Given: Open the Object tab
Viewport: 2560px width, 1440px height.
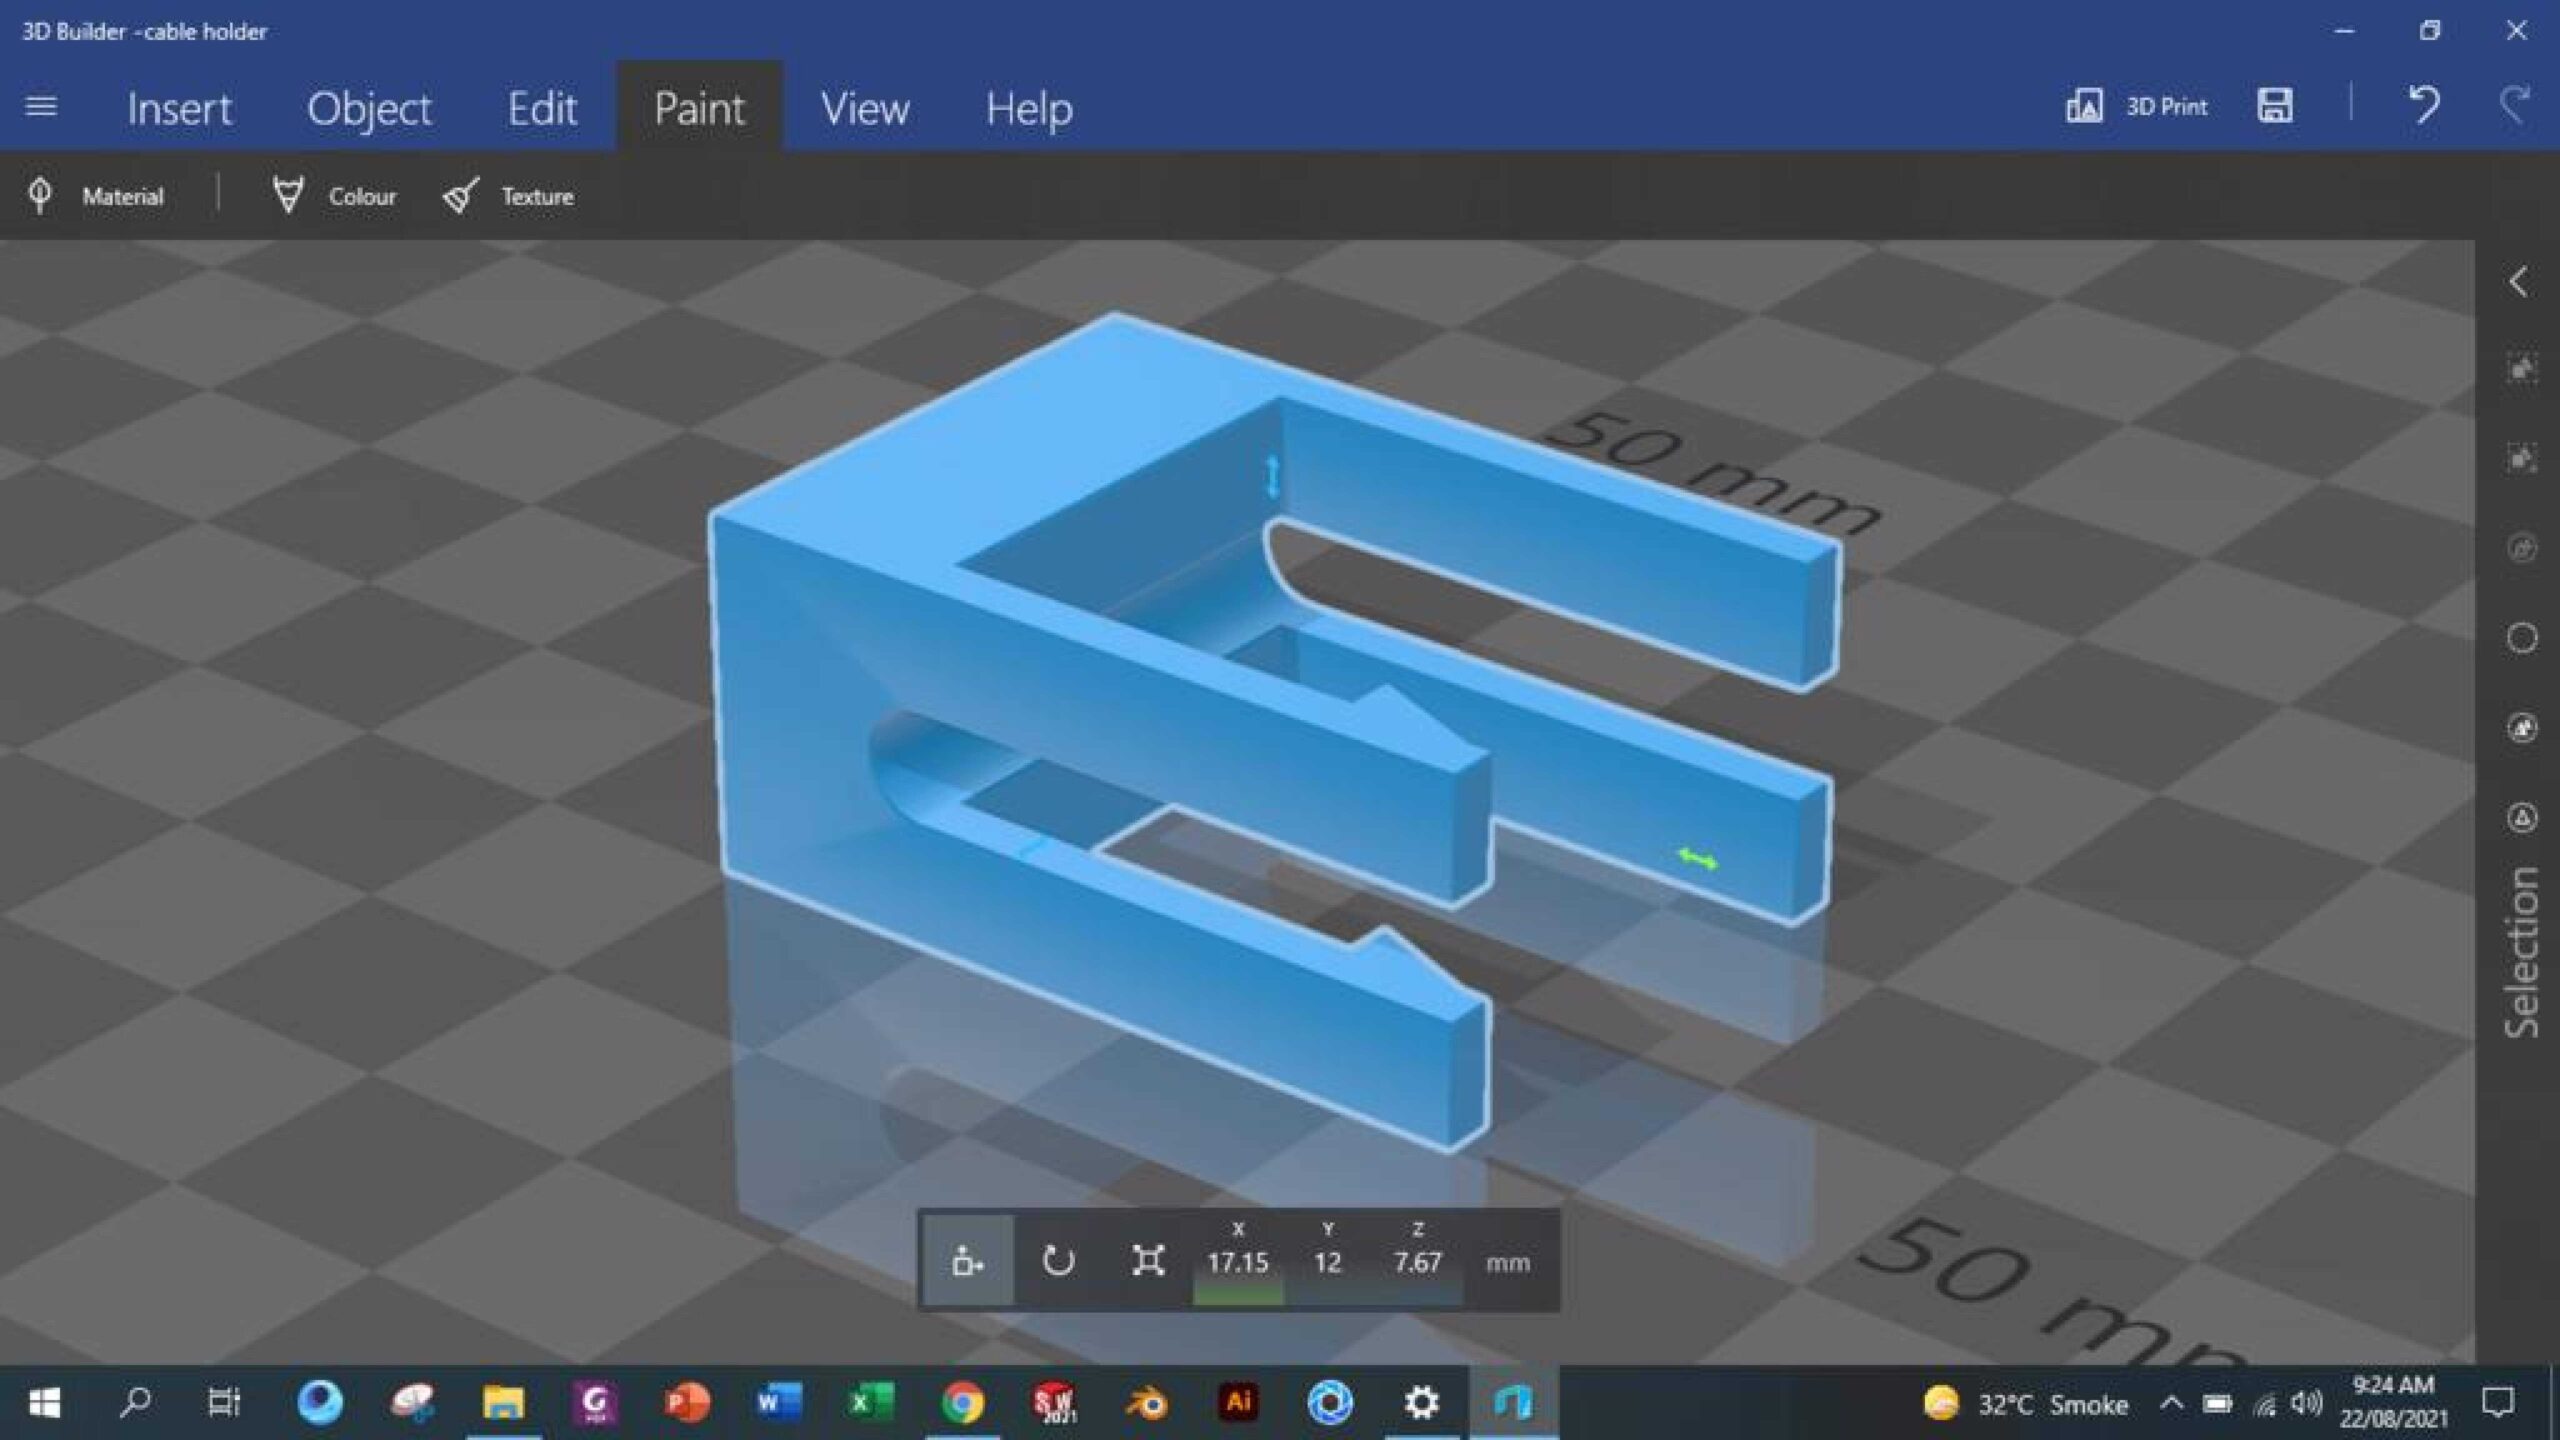Looking at the screenshot, I should [369, 108].
